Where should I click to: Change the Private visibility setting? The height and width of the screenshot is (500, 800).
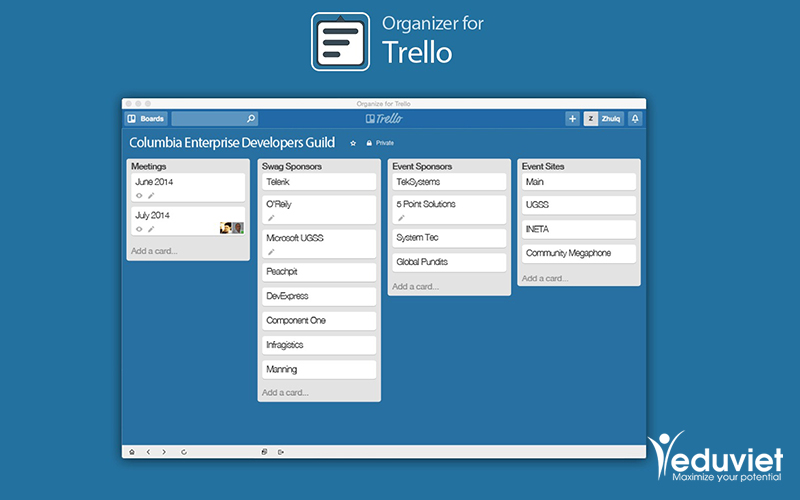pos(380,143)
